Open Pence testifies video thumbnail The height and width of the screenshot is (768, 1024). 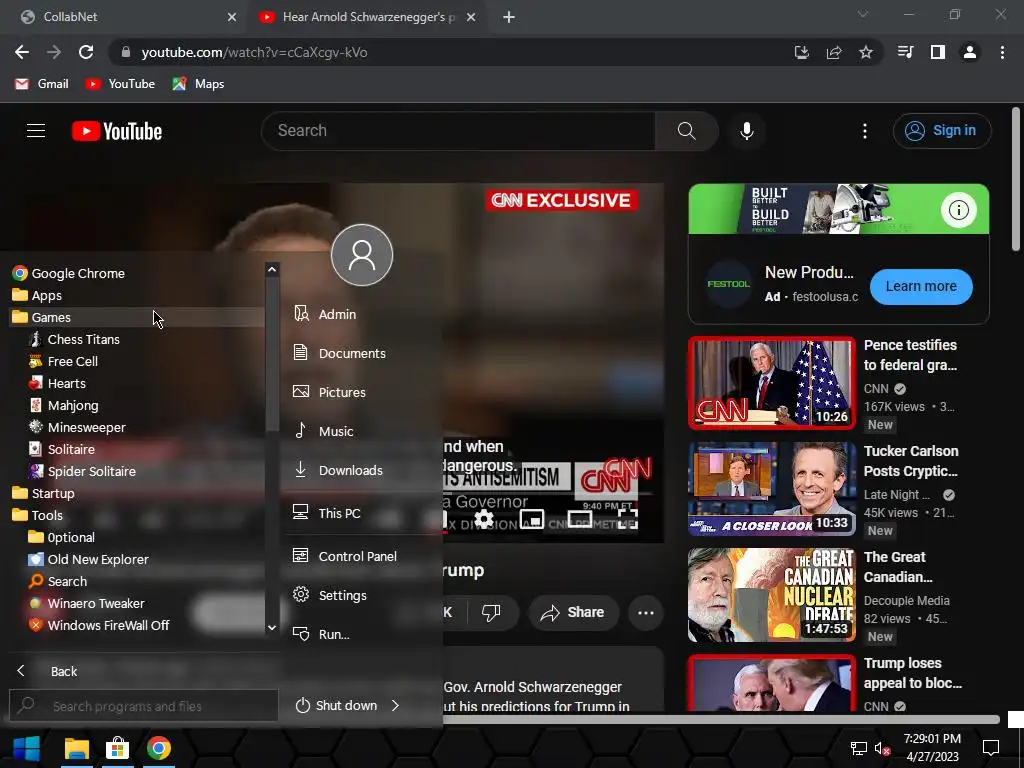pyautogui.click(x=772, y=383)
